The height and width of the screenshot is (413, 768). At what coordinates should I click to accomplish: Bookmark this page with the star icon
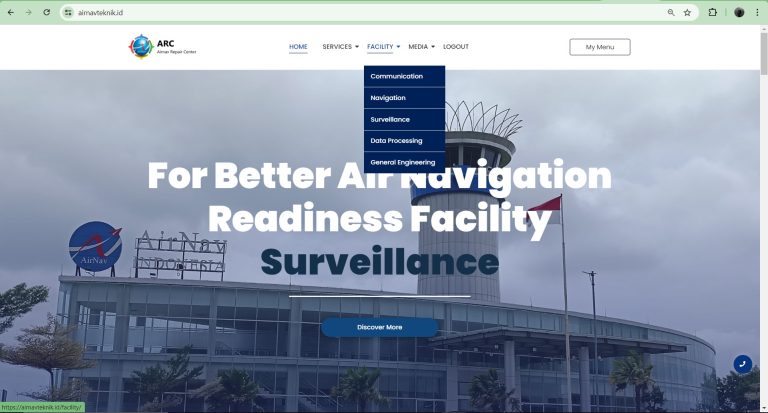tap(687, 13)
